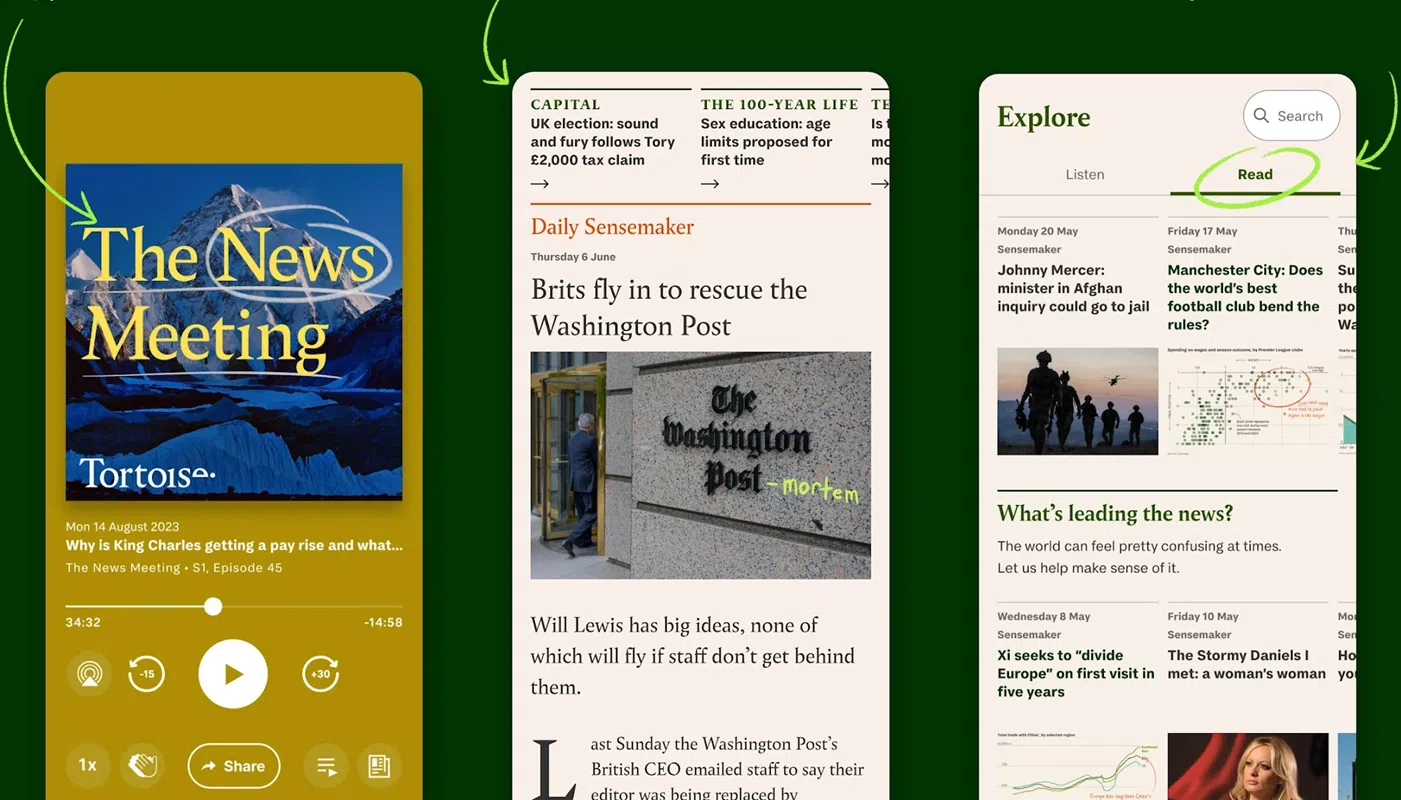Share the current episode
Image resolution: width=1401 pixels, height=800 pixels.
coord(234,766)
